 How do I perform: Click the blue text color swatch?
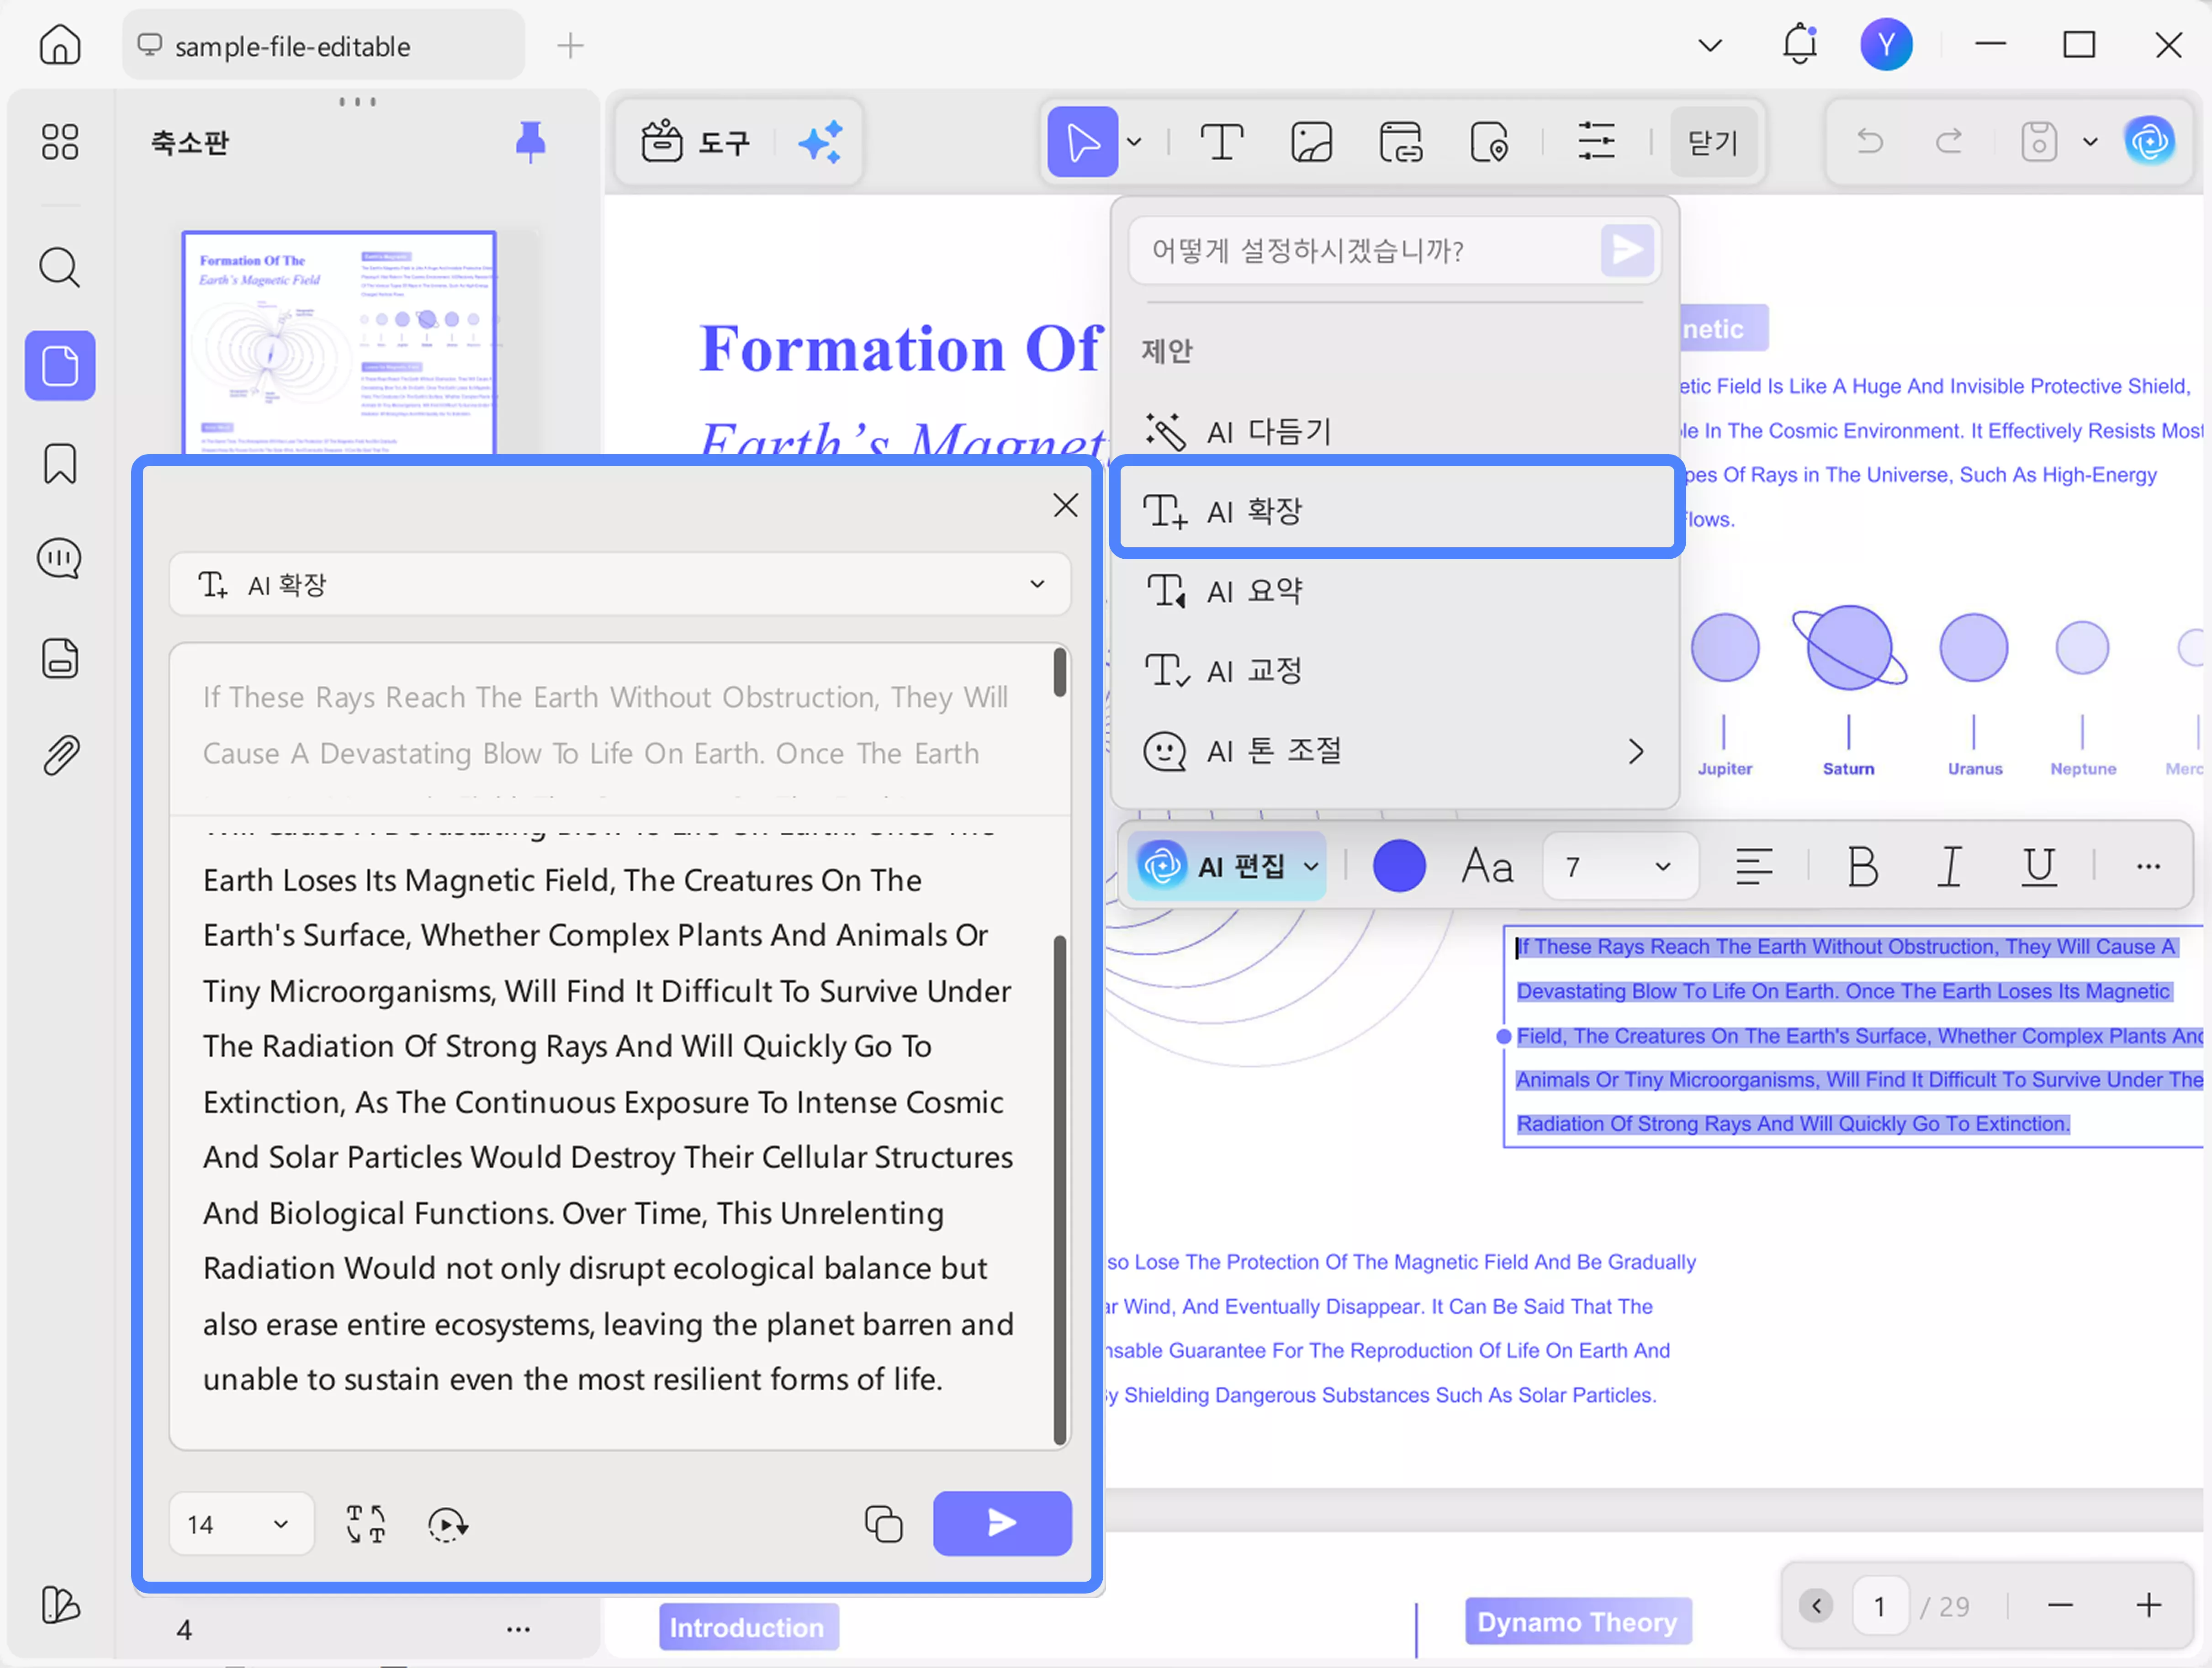tap(1398, 866)
